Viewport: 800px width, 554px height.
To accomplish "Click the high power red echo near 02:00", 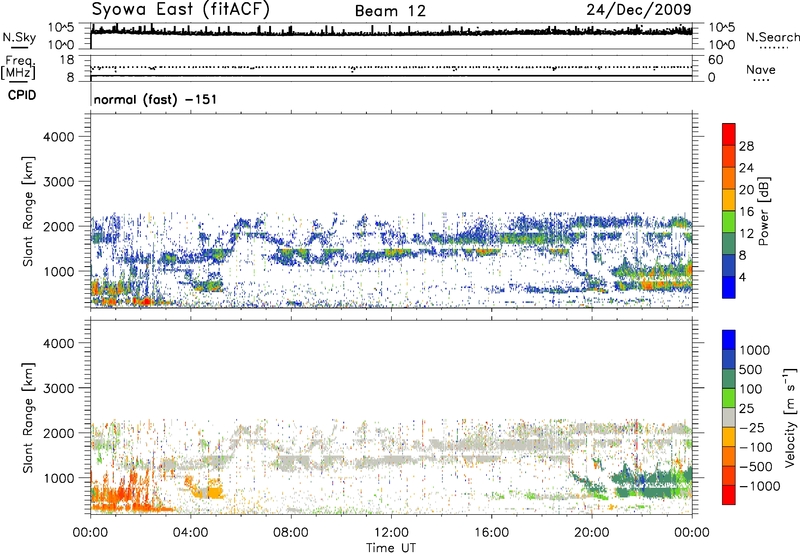I will coord(146,301).
